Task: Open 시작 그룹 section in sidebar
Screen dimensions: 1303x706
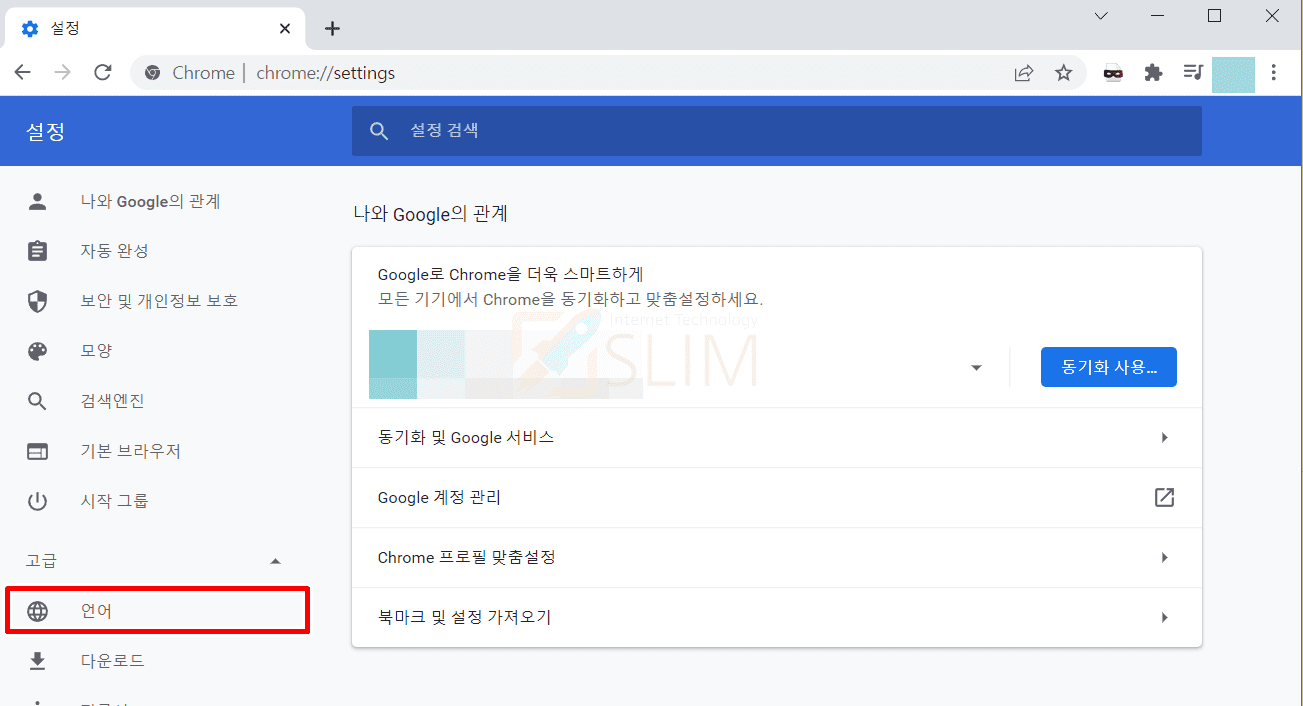Action: point(115,501)
